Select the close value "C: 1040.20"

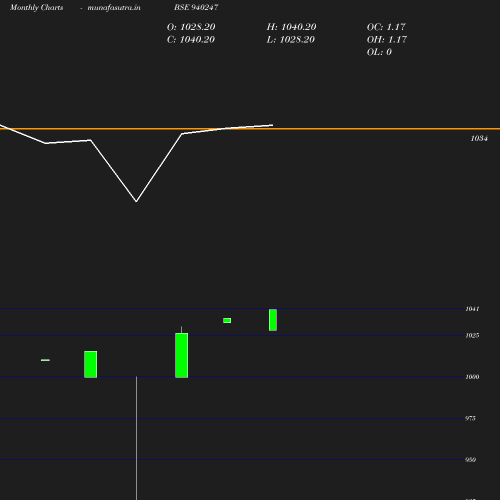click(191, 40)
